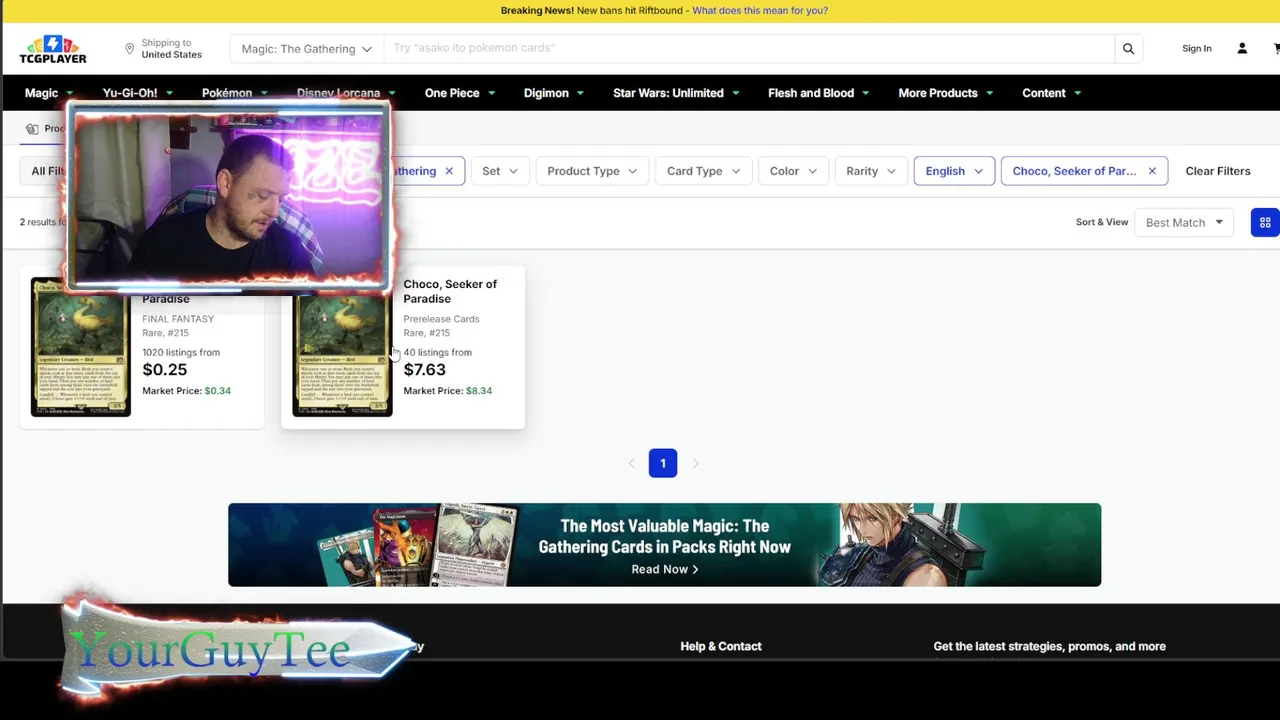Go to the previous page arrow
The width and height of the screenshot is (1280, 720).
(x=631, y=463)
